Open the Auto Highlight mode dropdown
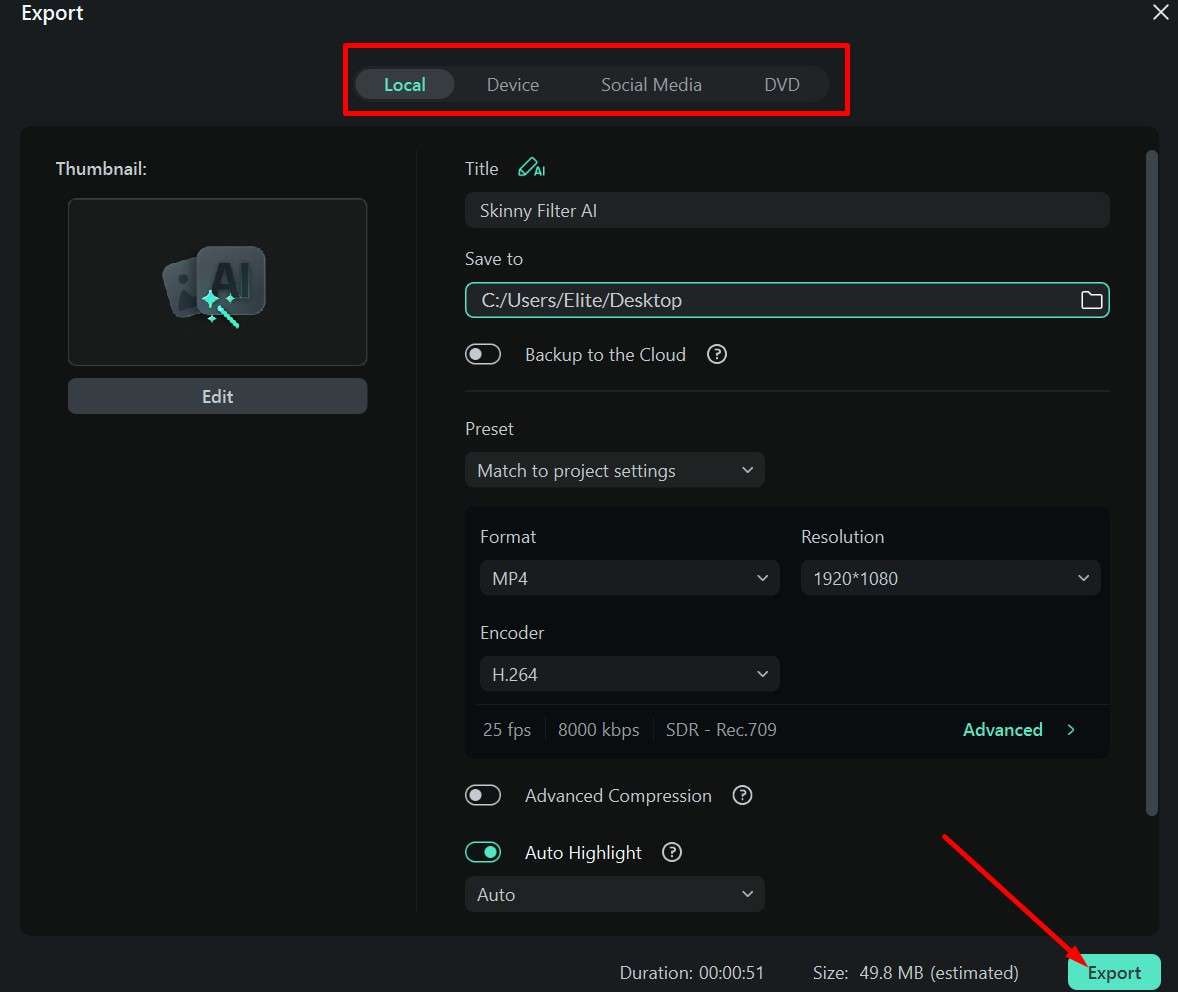Screen dimensions: 1178x992 pyautogui.click(x=614, y=894)
